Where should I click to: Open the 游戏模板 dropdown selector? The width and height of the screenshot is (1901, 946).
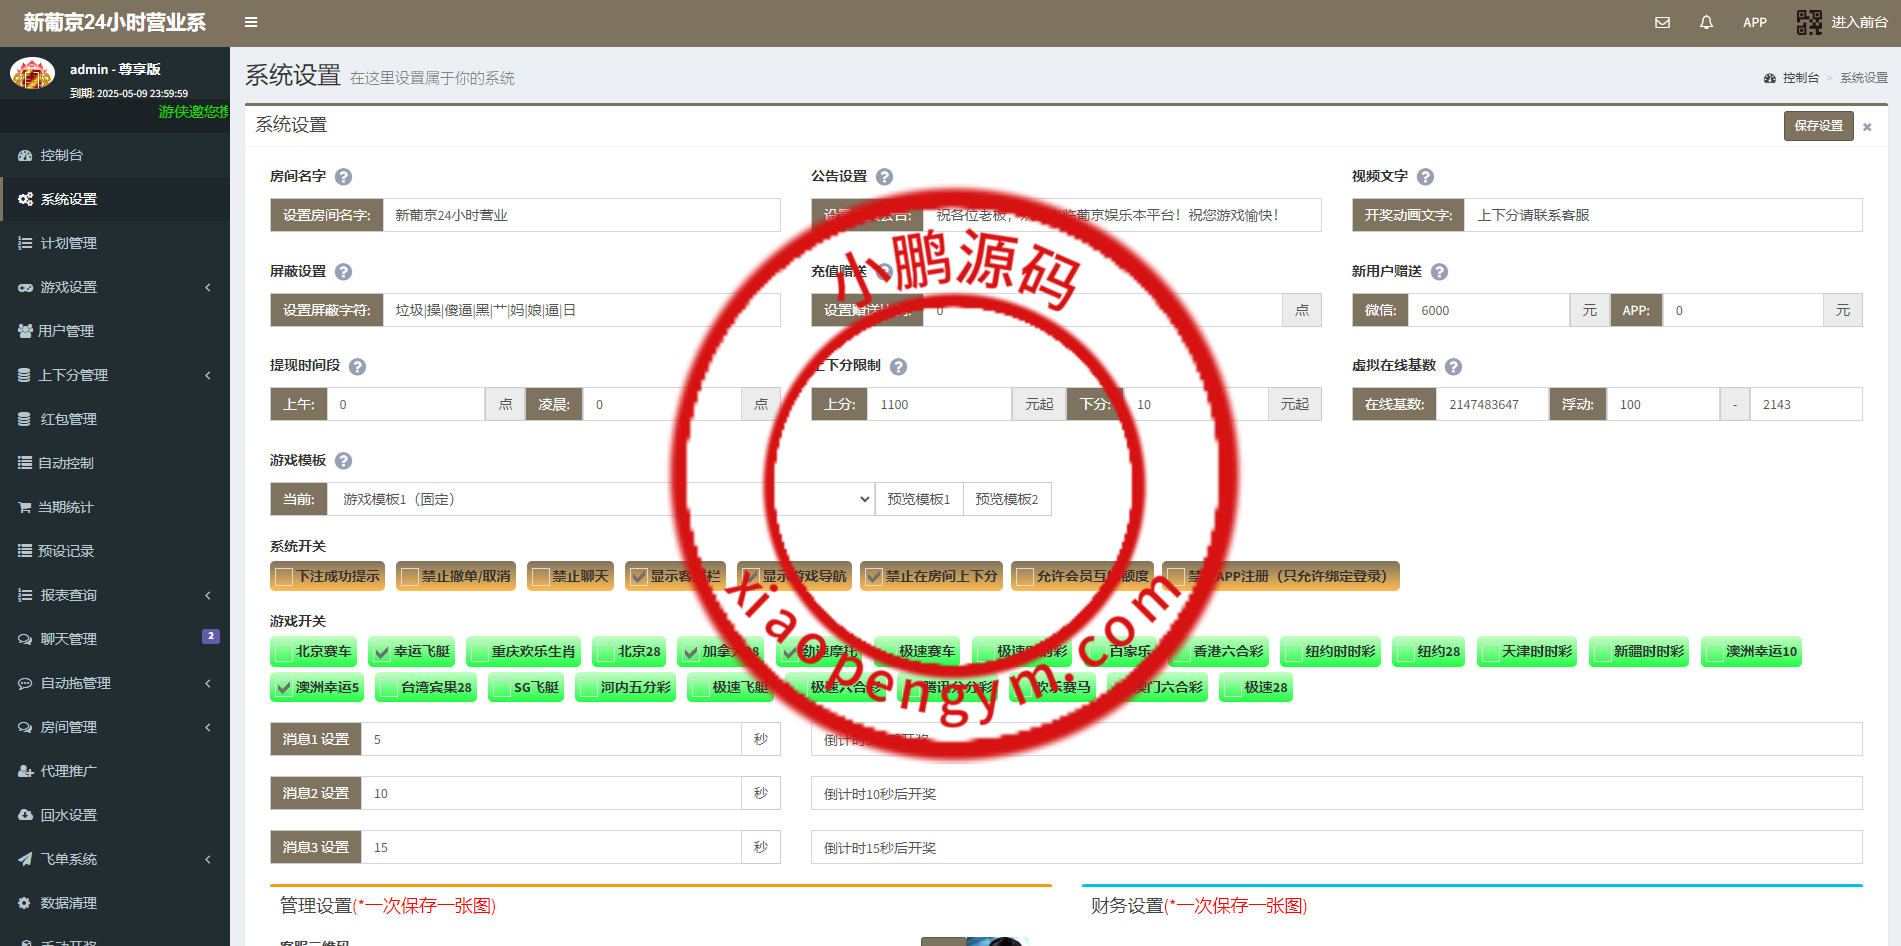[598, 499]
